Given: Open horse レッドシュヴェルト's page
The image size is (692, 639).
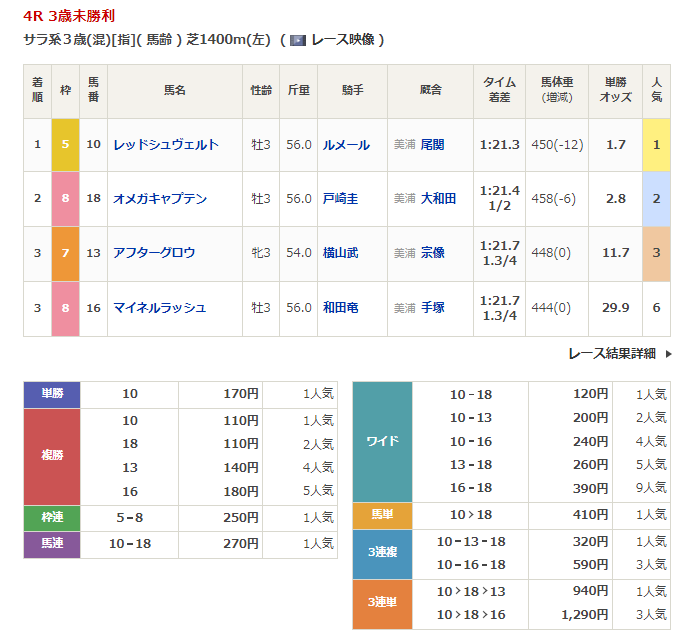Looking at the screenshot, I should [x=166, y=145].
